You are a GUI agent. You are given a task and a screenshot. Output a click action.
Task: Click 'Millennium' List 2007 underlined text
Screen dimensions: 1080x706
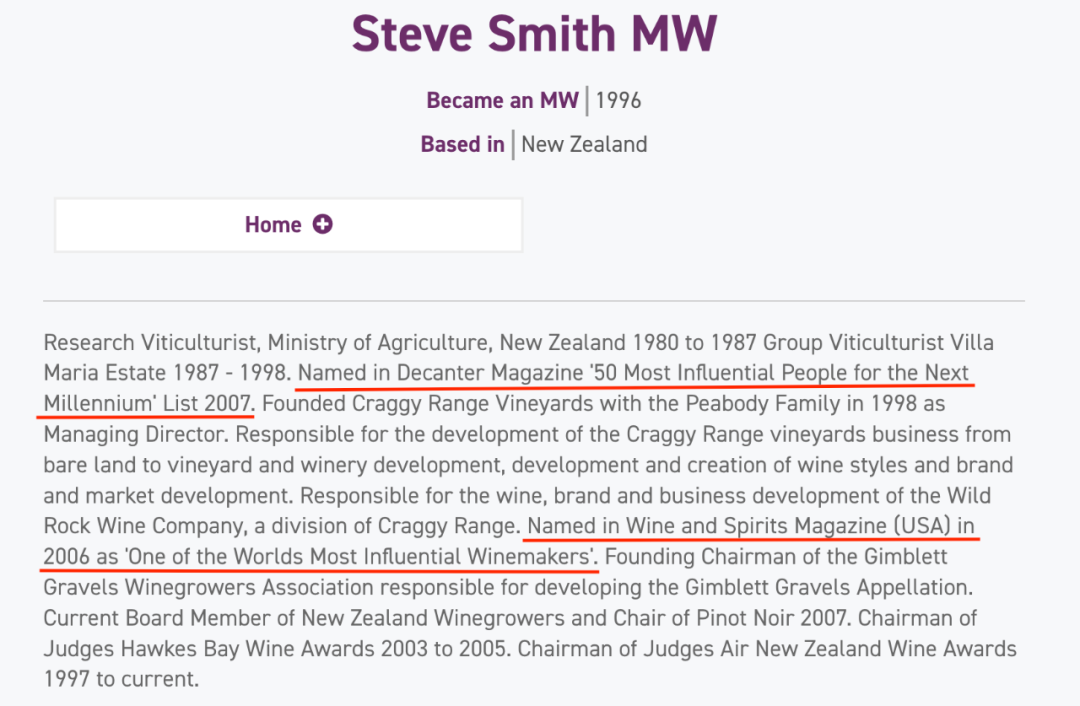(x=149, y=404)
